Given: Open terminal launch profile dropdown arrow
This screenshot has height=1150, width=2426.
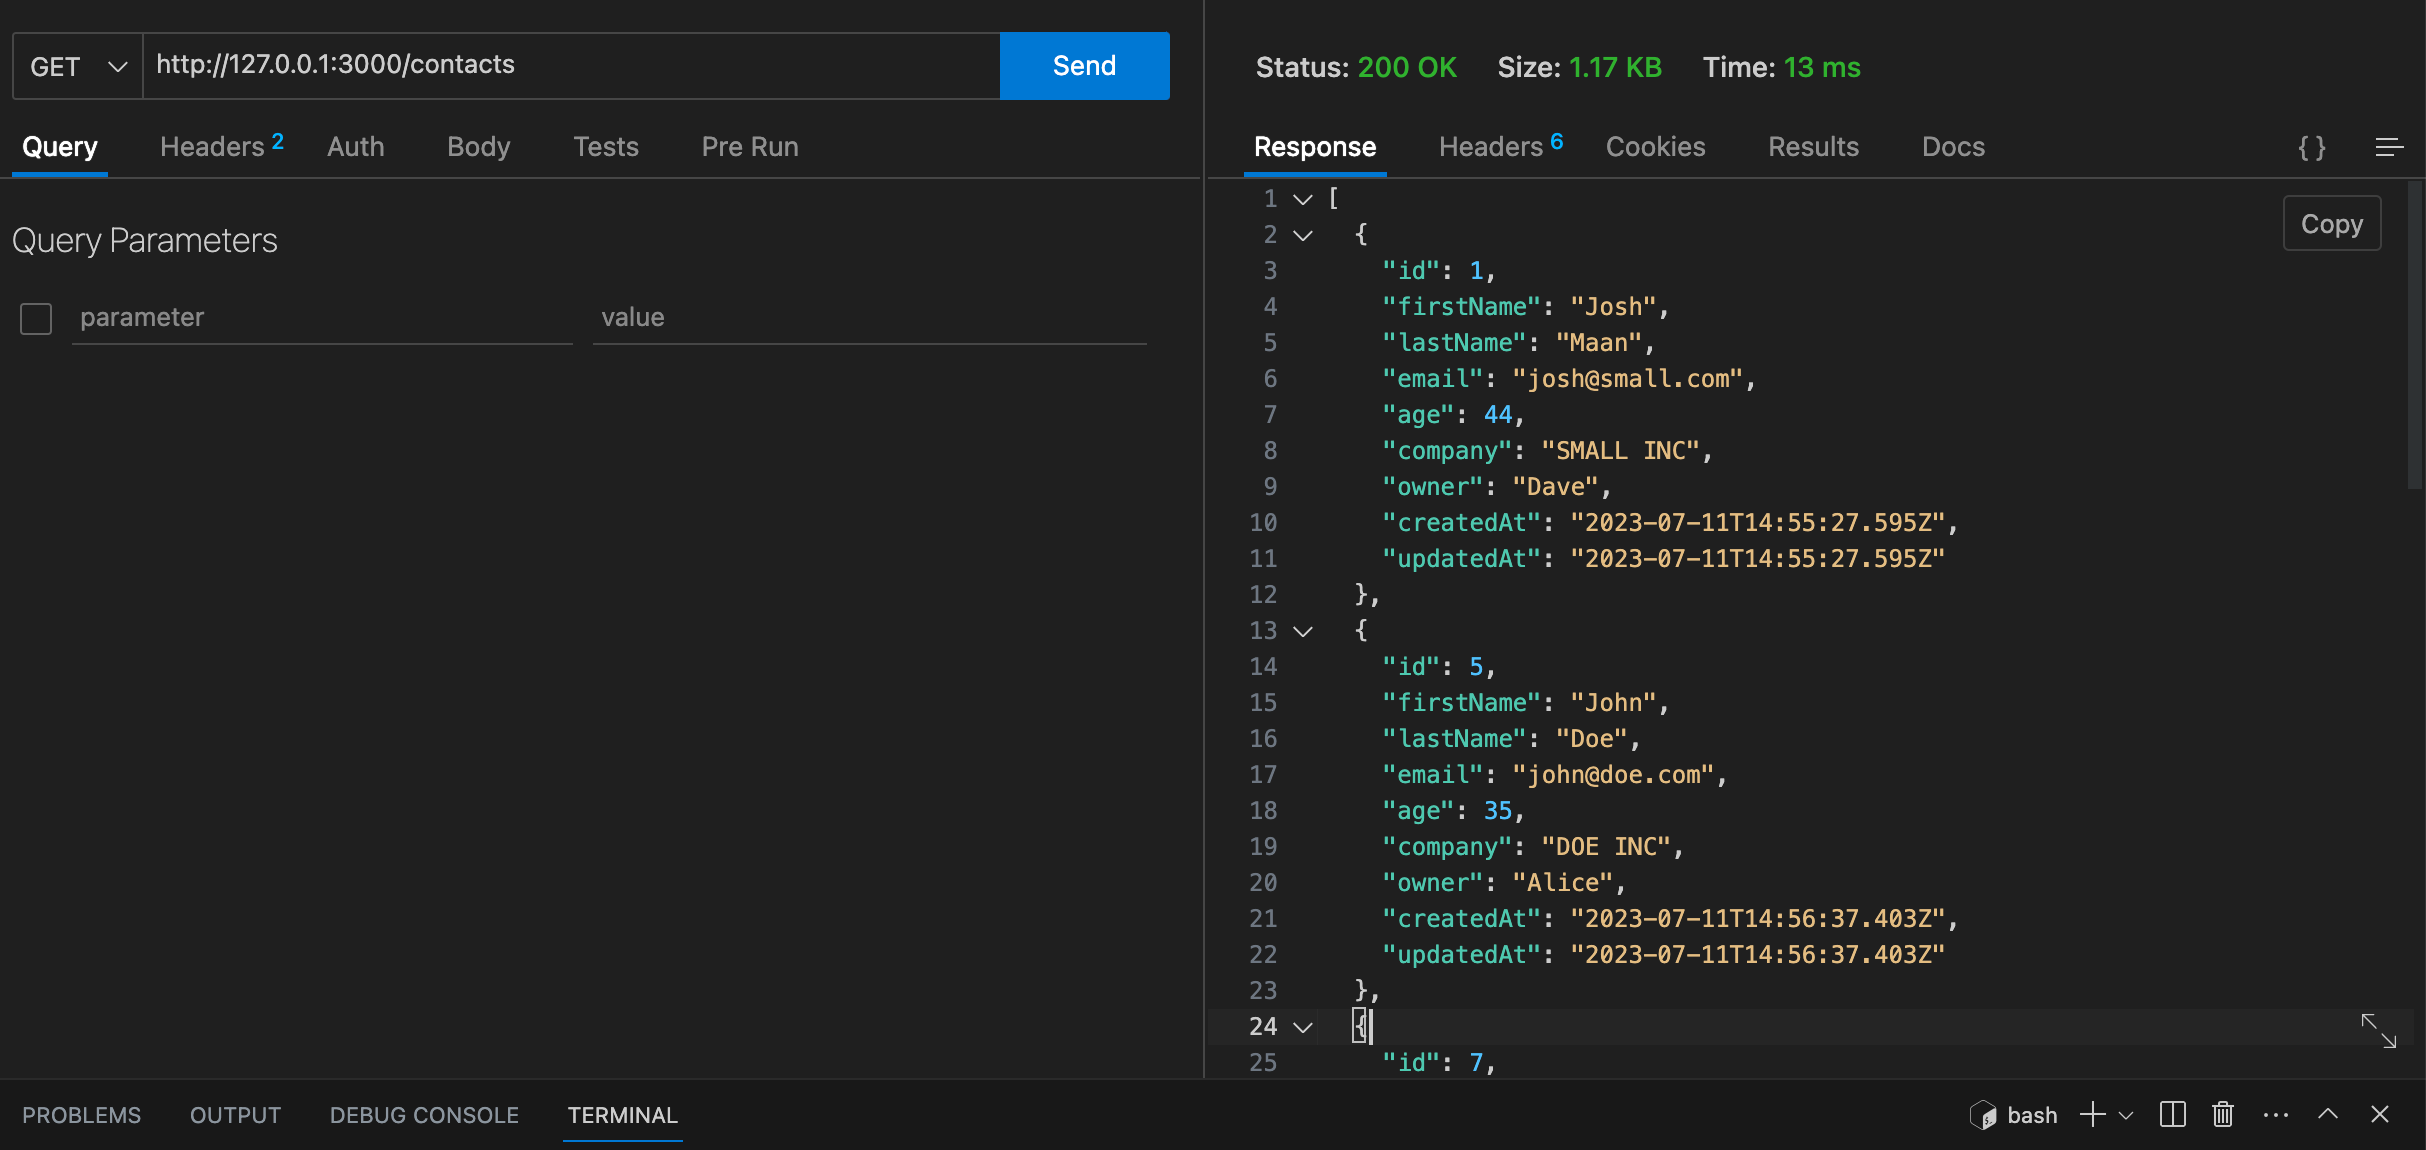Looking at the screenshot, I should pyautogui.click(x=2126, y=1115).
